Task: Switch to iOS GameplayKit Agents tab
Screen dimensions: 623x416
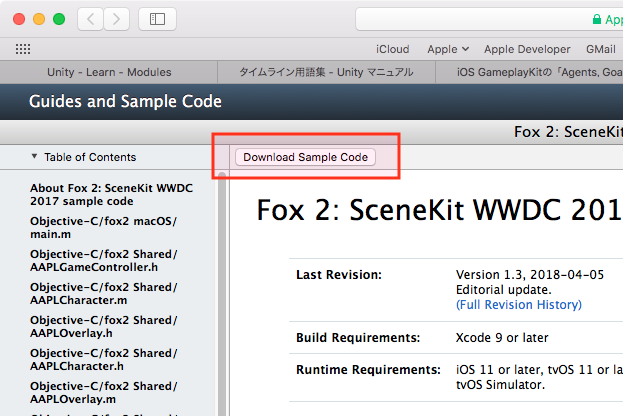Action: point(529,72)
